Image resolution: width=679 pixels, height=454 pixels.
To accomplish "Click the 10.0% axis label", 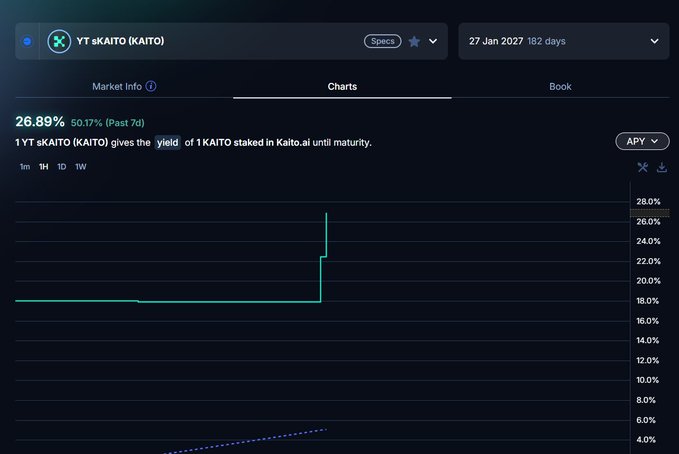I will click(647, 380).
